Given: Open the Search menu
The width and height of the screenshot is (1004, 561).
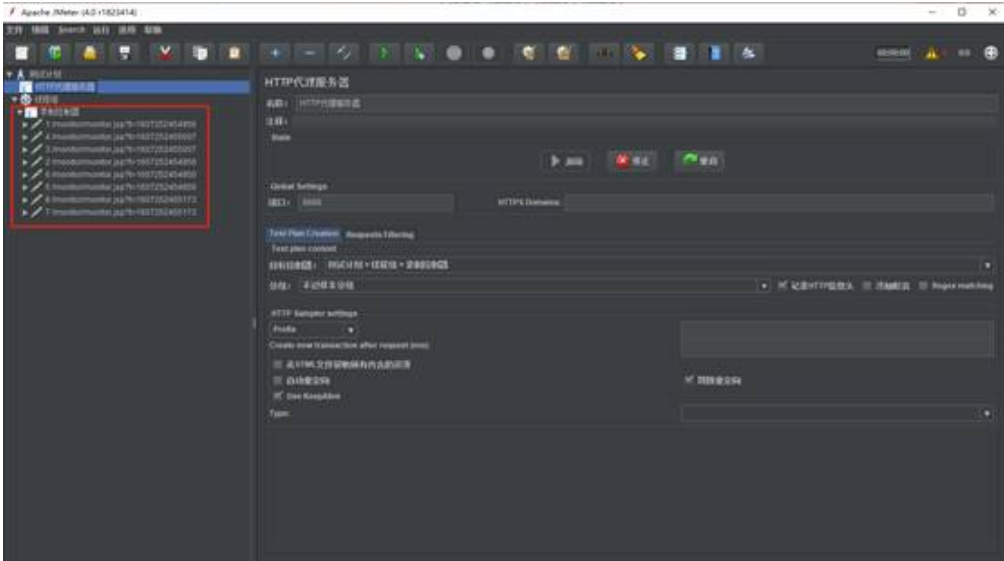Looking at the screenshot, I should coord(72,30).
